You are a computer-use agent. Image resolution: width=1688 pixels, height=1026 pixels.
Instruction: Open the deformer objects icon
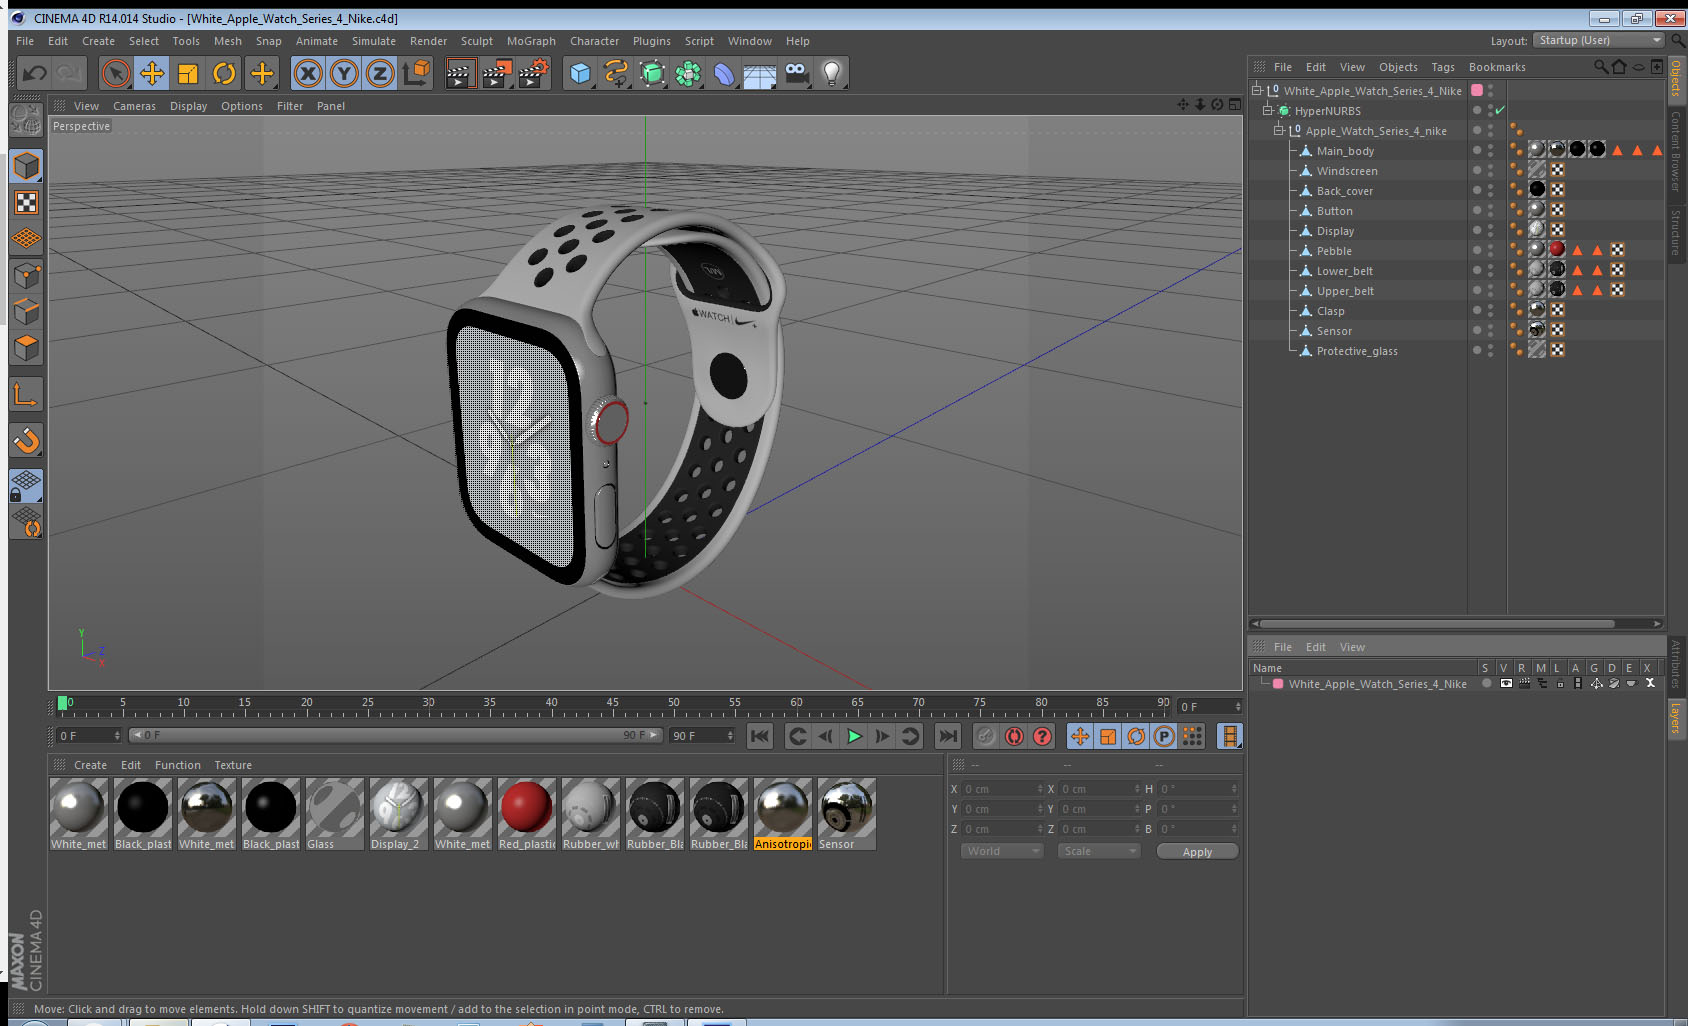tap(724, 73)
